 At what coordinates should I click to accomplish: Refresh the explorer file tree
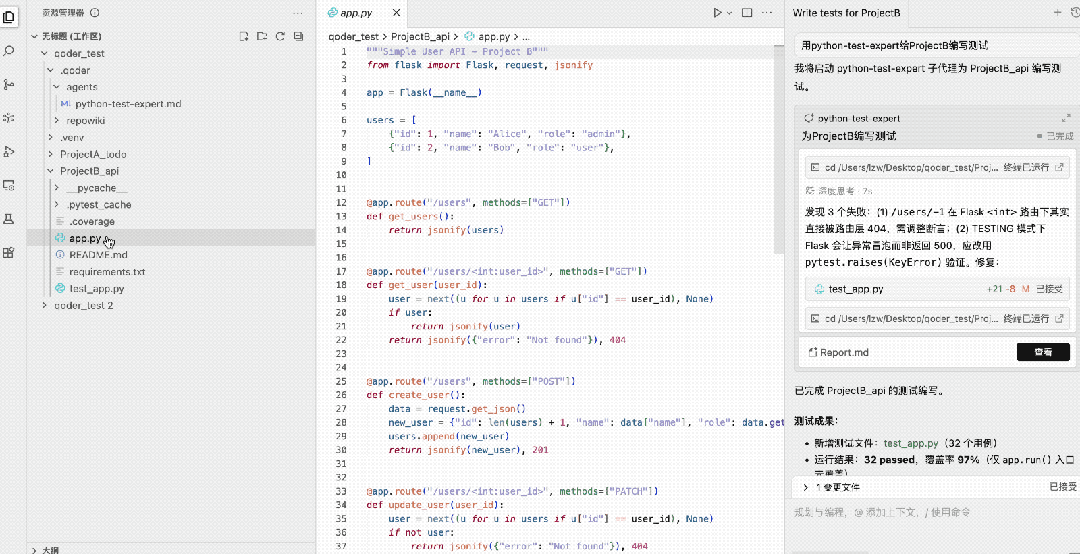coord(280,36)
